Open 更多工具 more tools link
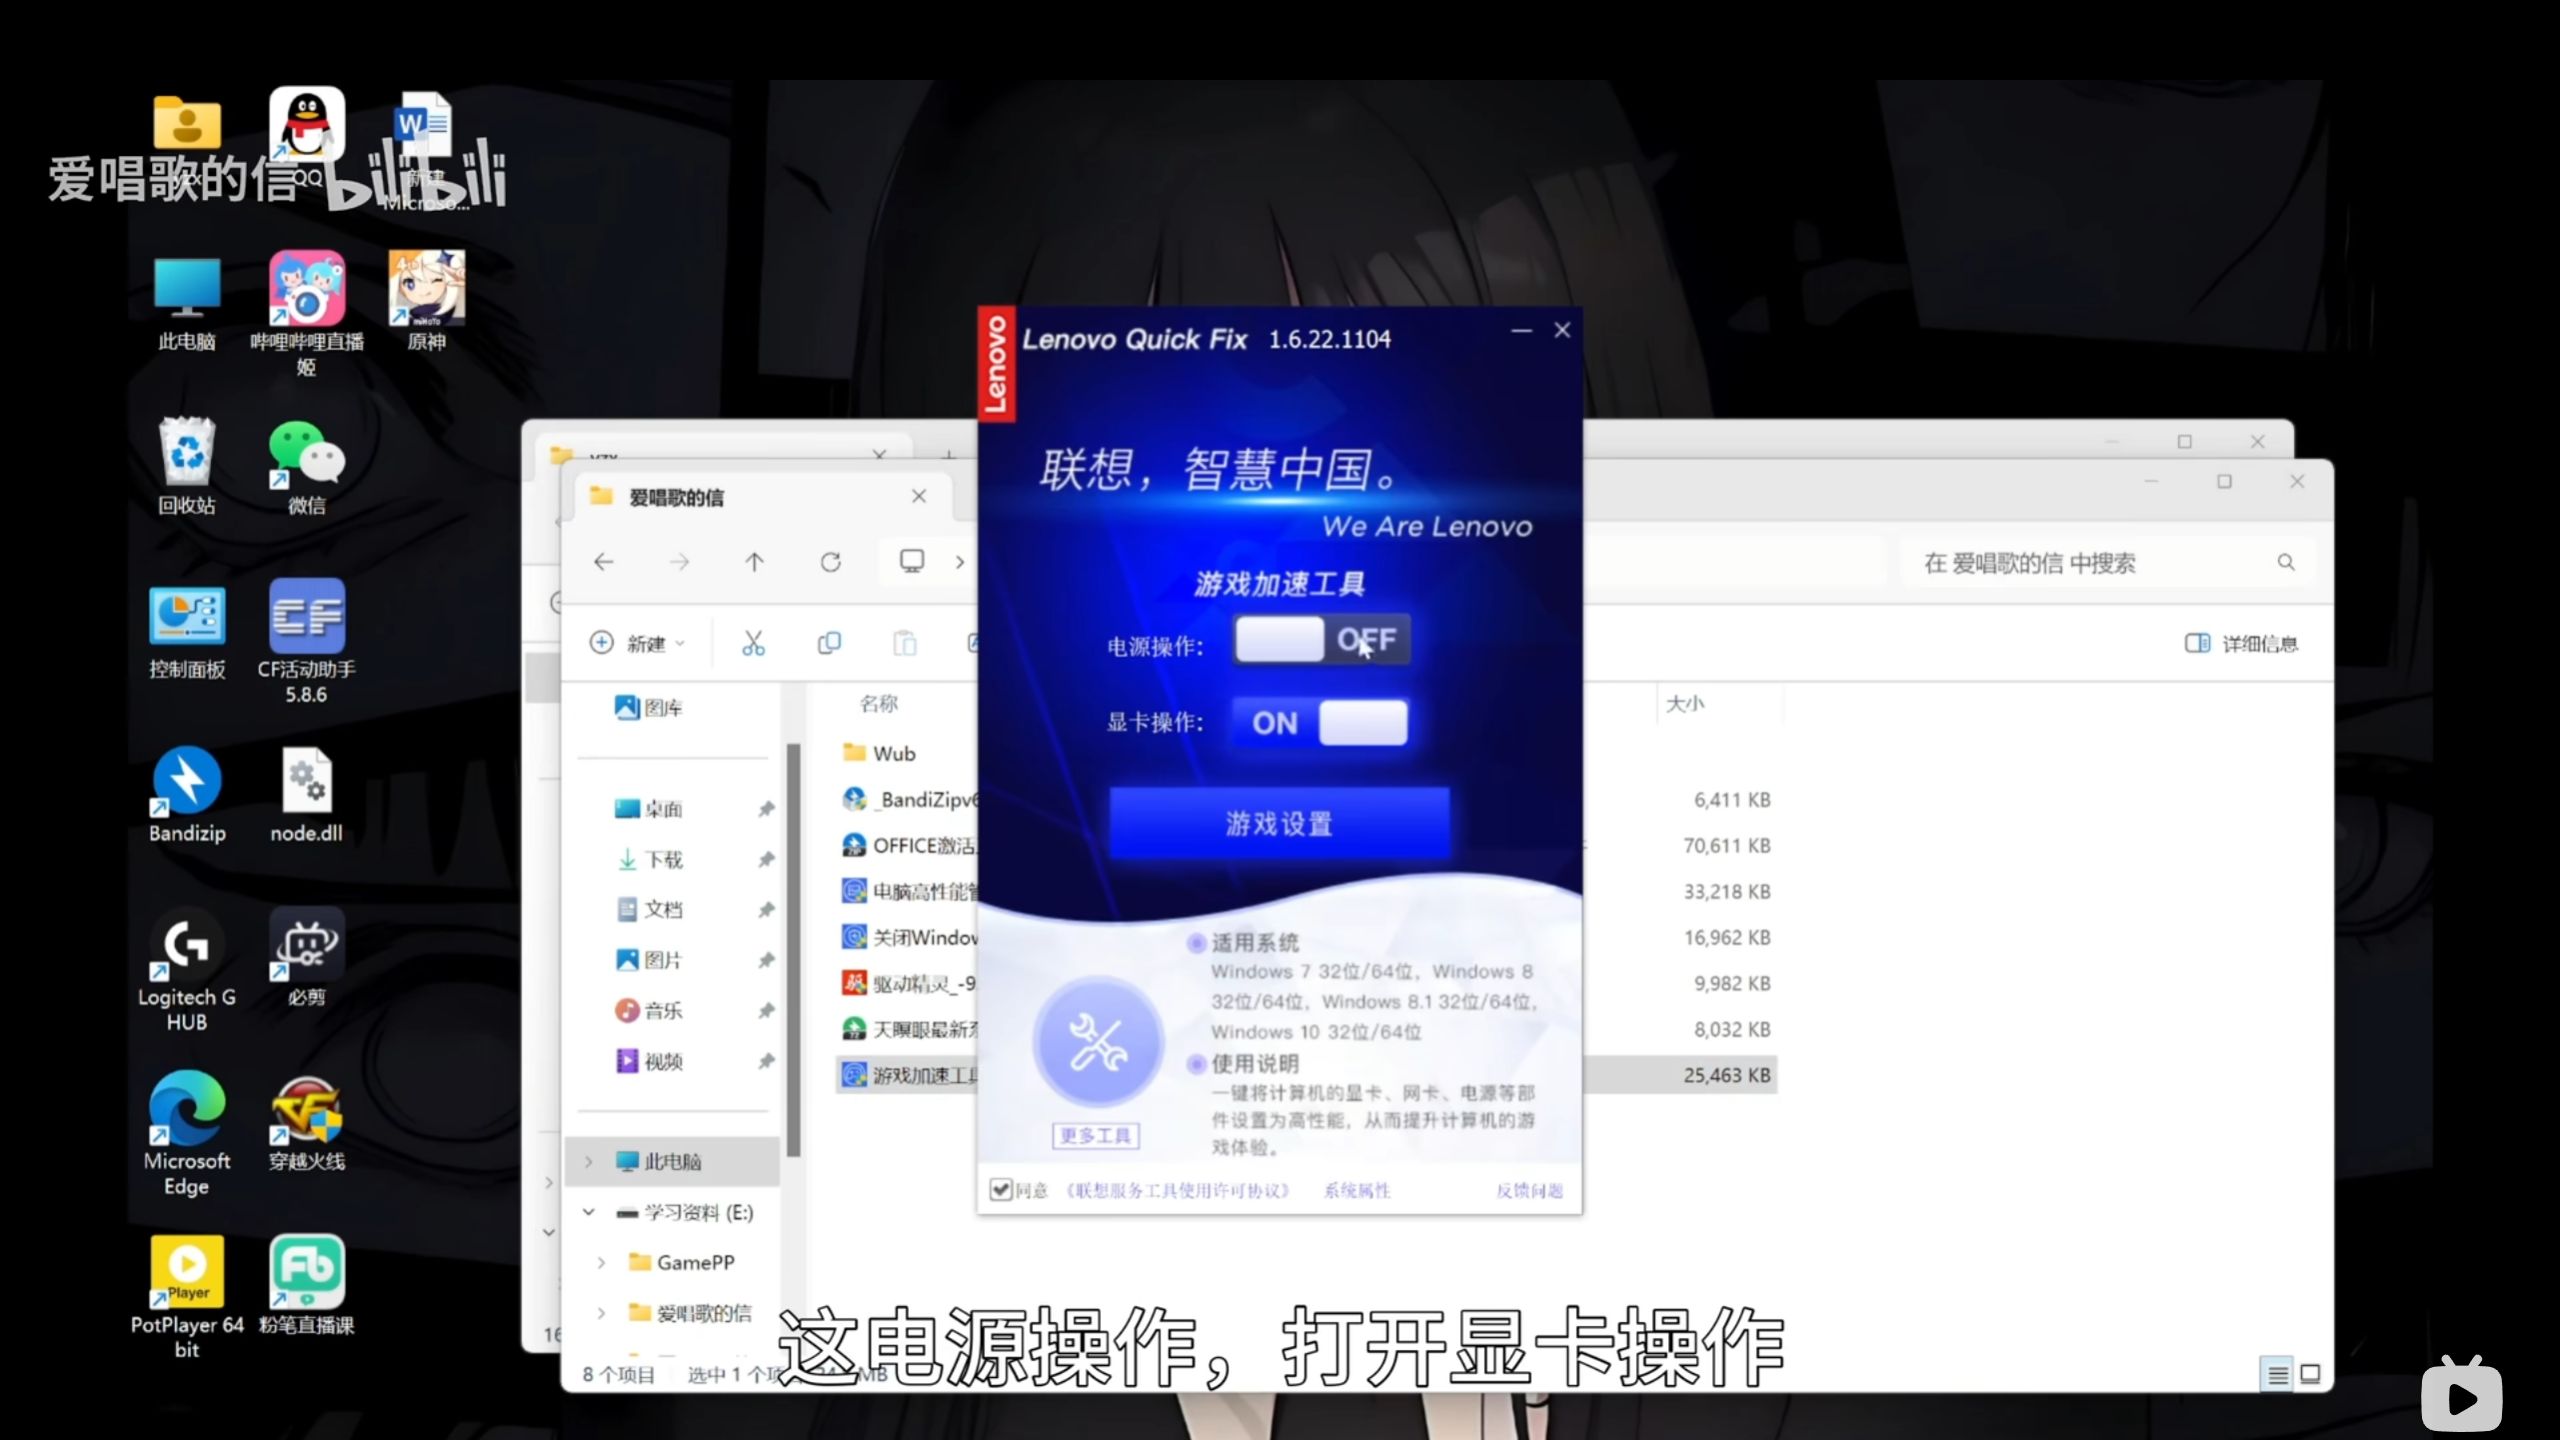The width and height of the screenshot is (2560, 1440). 1095,1135
